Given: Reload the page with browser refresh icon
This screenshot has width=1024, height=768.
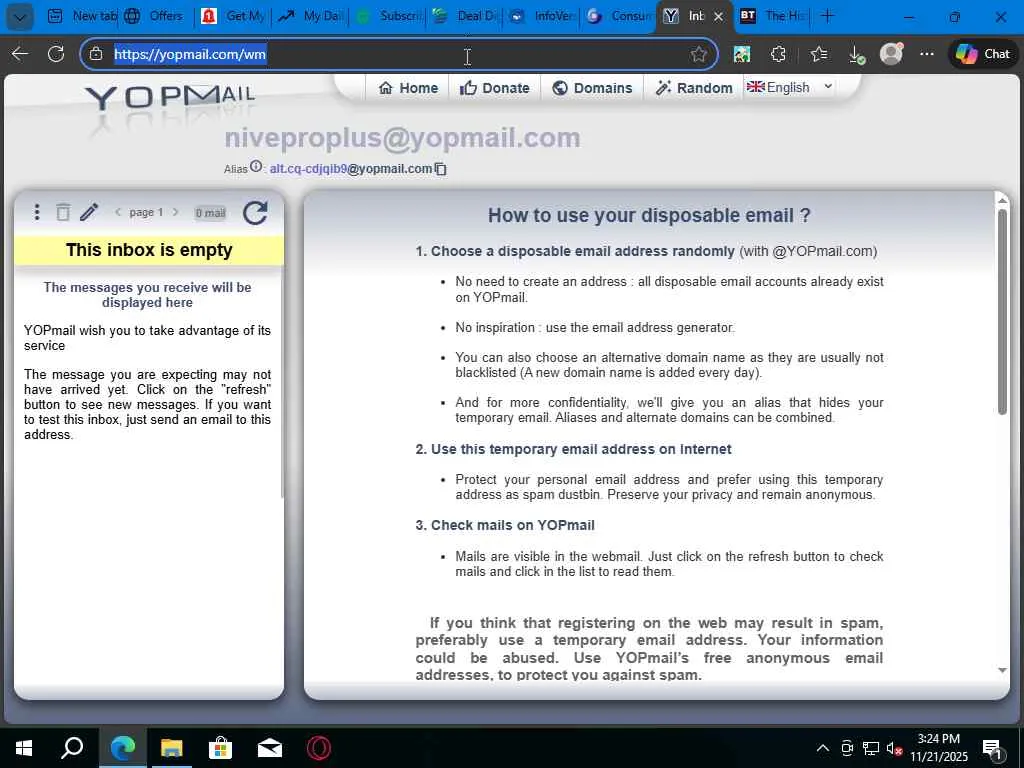Looking at the screenshot, I should [56, 54].
